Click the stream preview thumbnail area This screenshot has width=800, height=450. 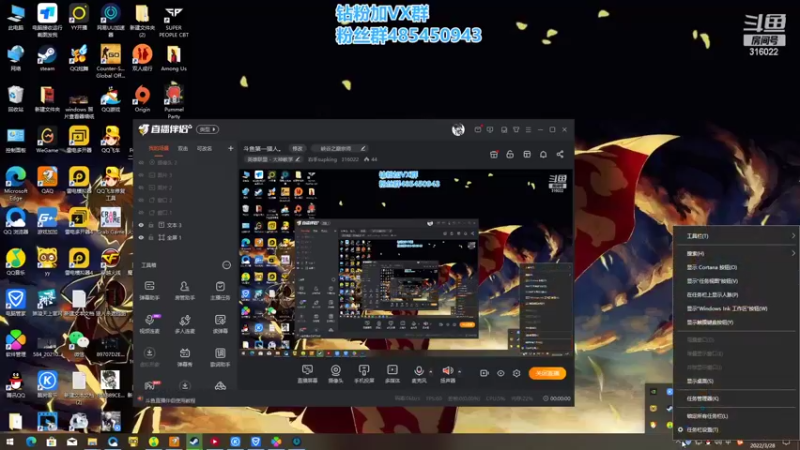(406, 263)
